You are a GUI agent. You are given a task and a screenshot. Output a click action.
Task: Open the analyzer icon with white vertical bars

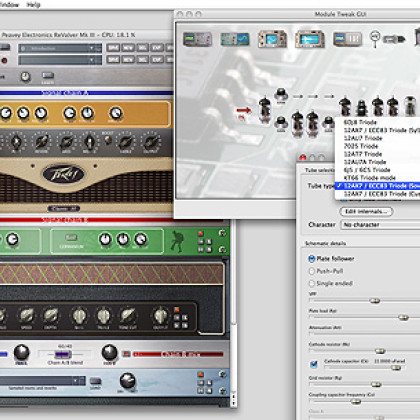[348, 39]
